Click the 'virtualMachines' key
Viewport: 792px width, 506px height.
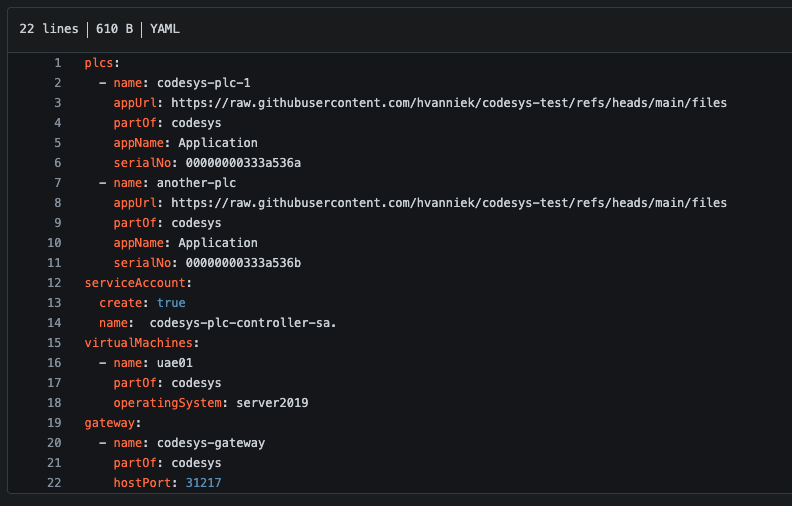point(138,343)
